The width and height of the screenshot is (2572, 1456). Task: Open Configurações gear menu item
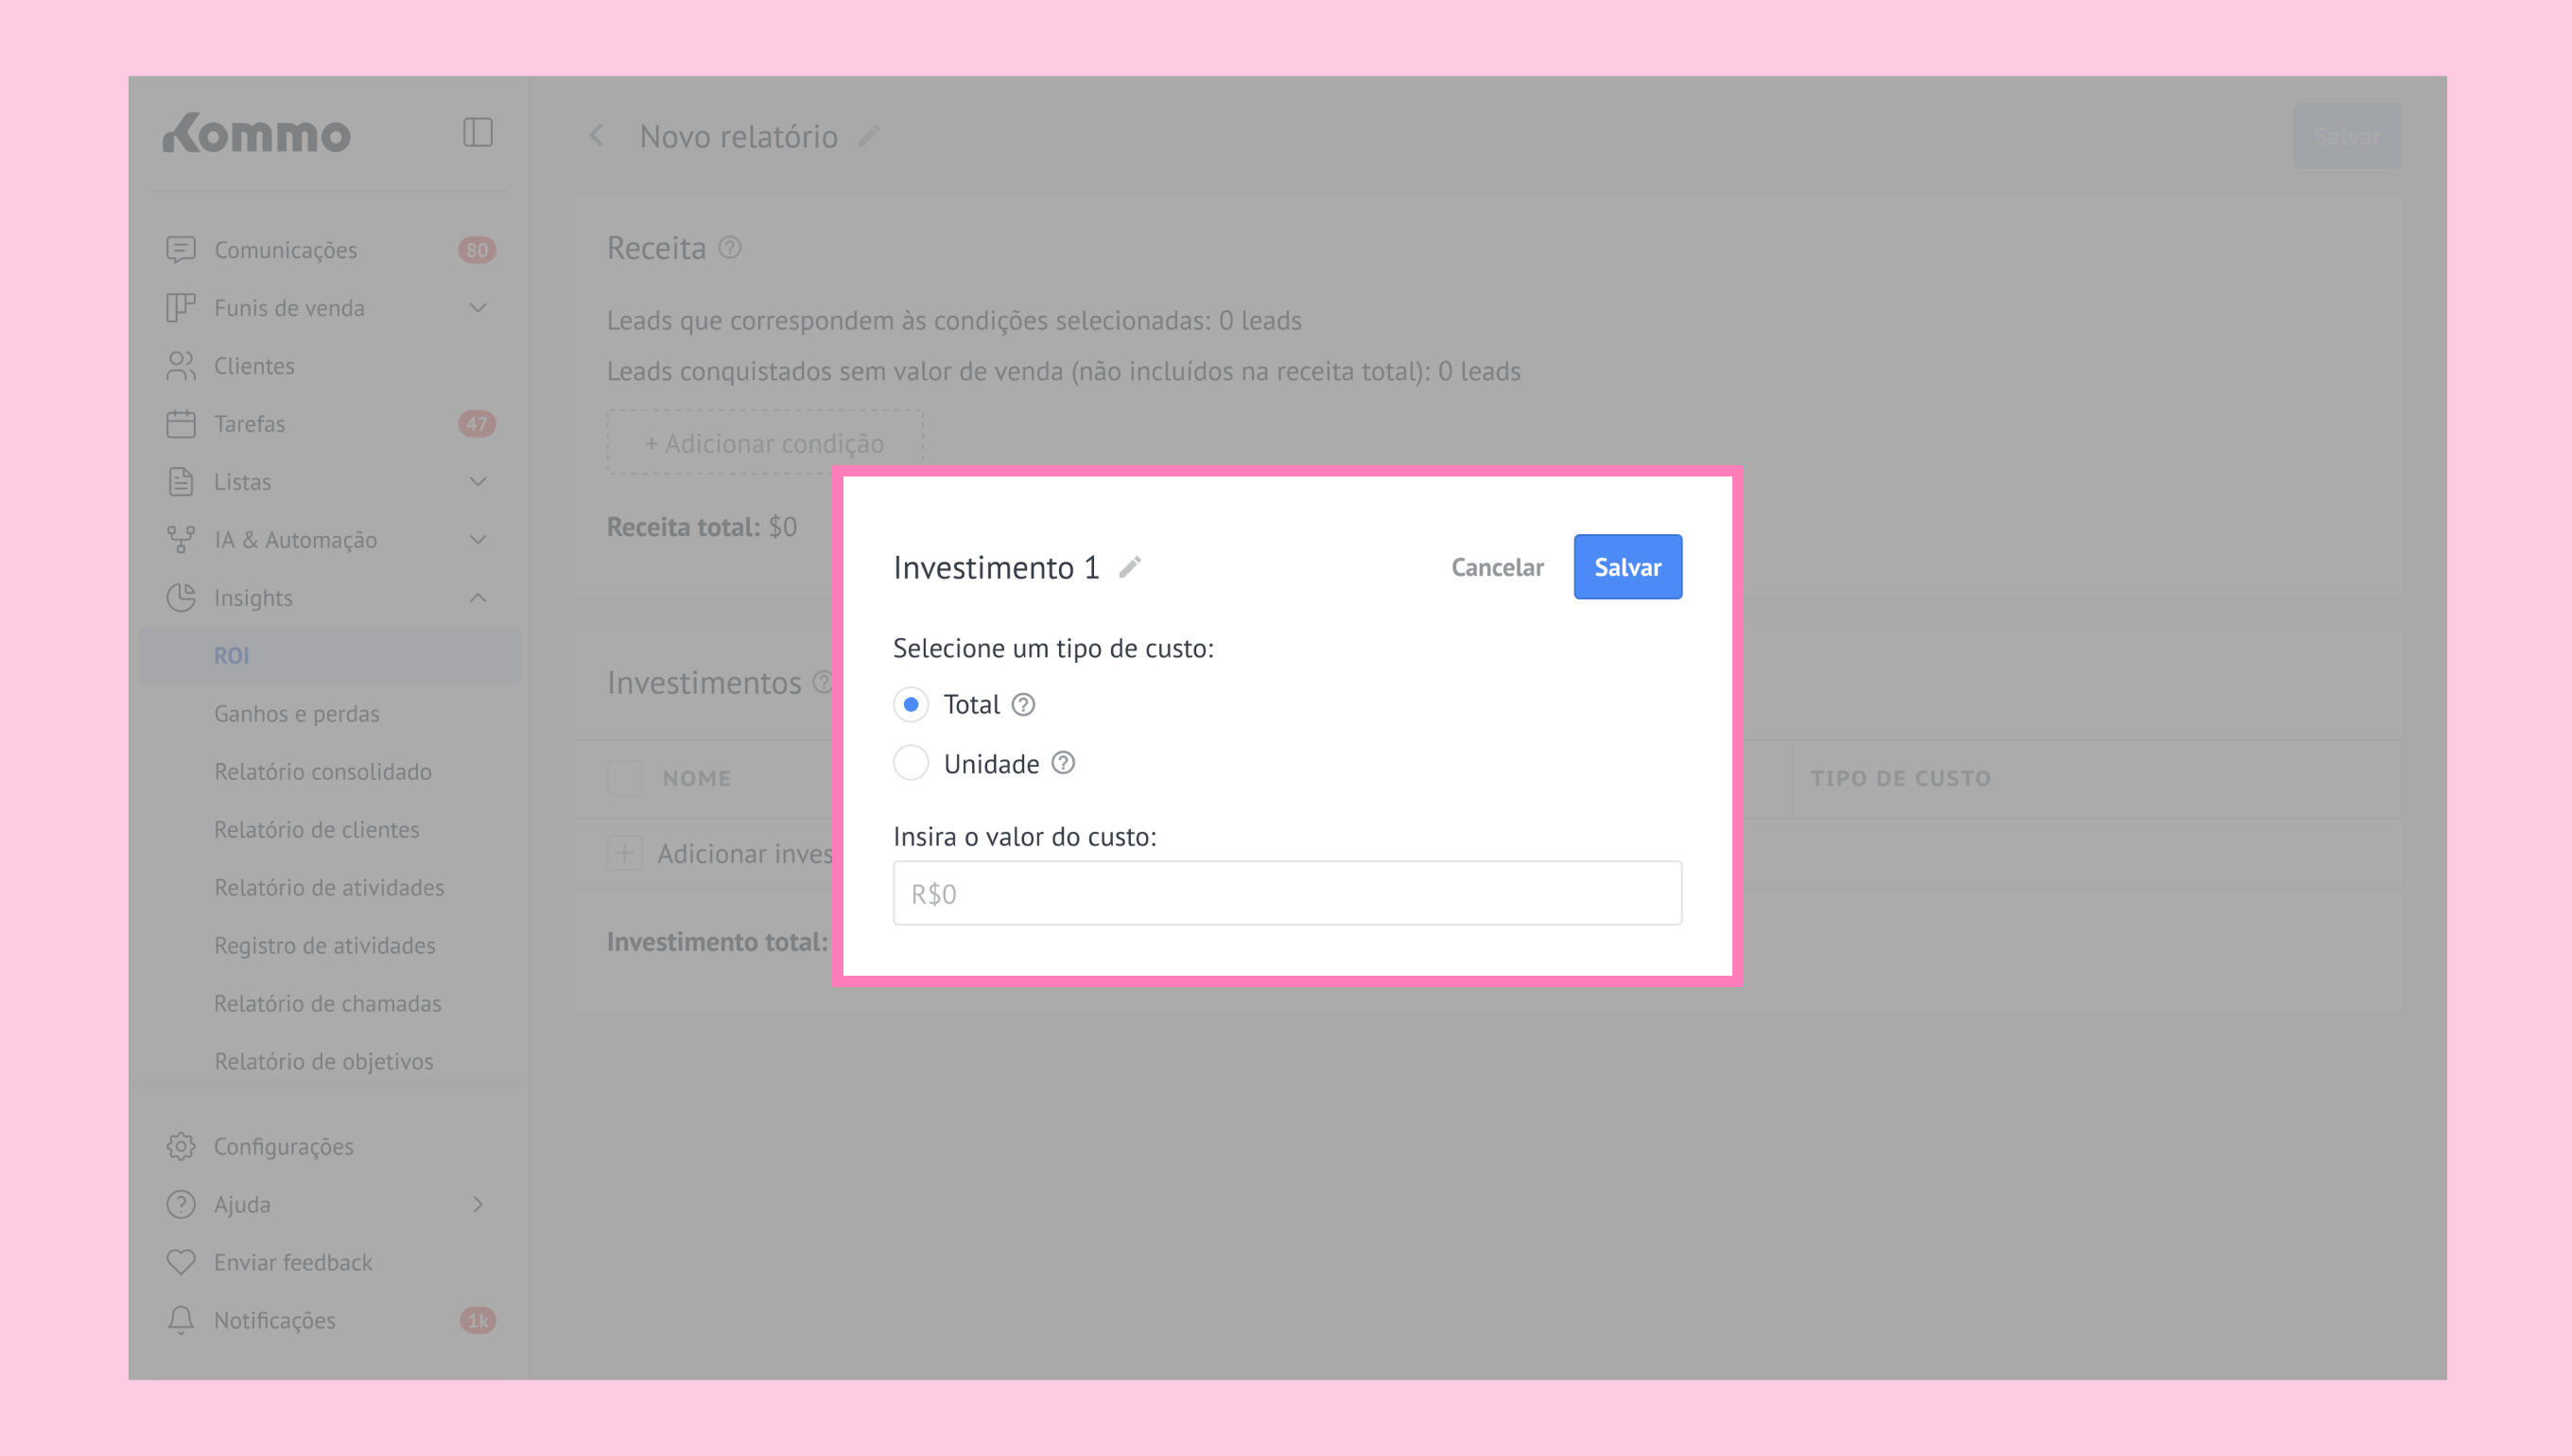click(283, 1146)
